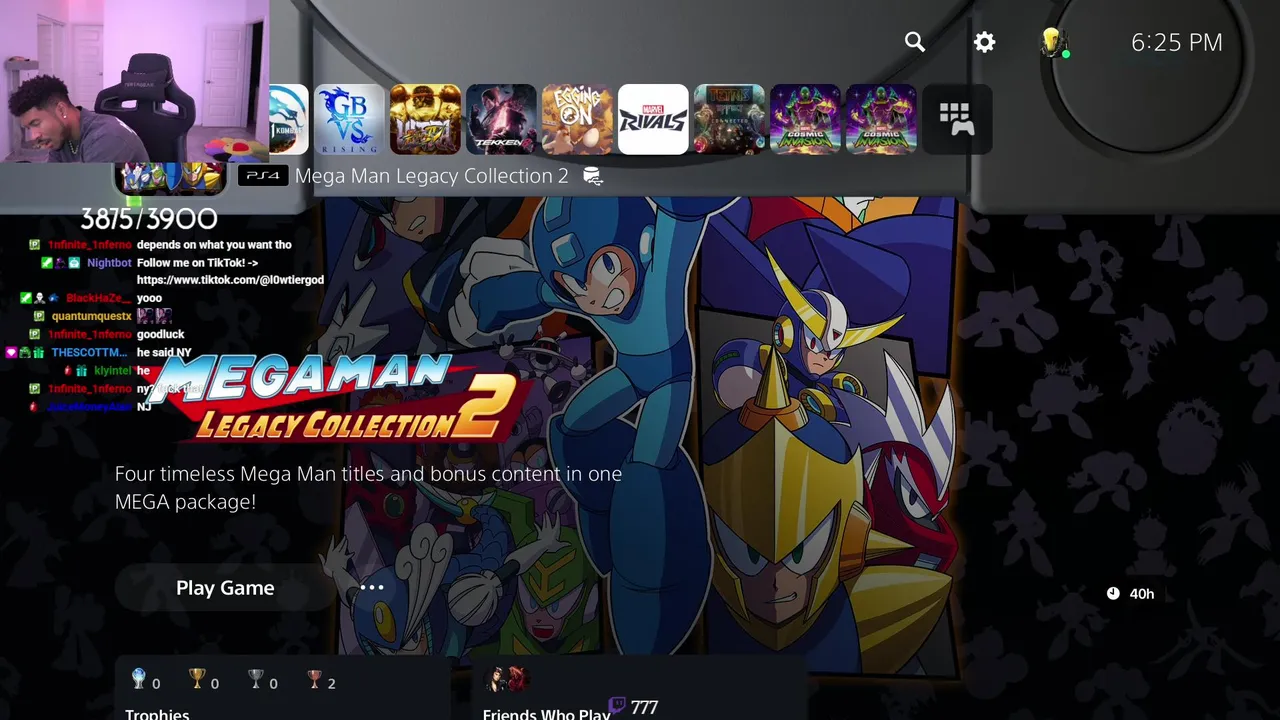Click the streamer webcam overlay
This screenshot has width=1280, height=720.
tap(134, 81)
